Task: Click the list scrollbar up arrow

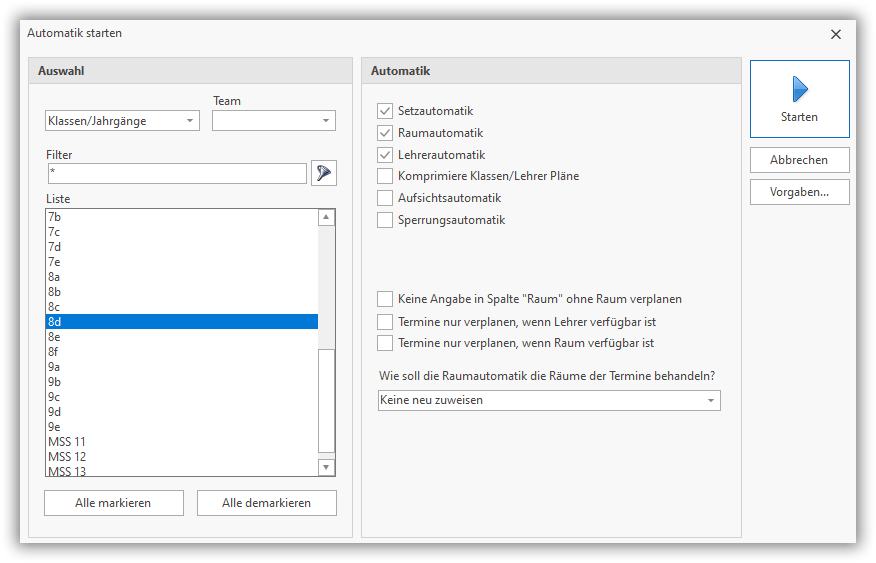Action: pyautogui.click(x=326, y=217)
